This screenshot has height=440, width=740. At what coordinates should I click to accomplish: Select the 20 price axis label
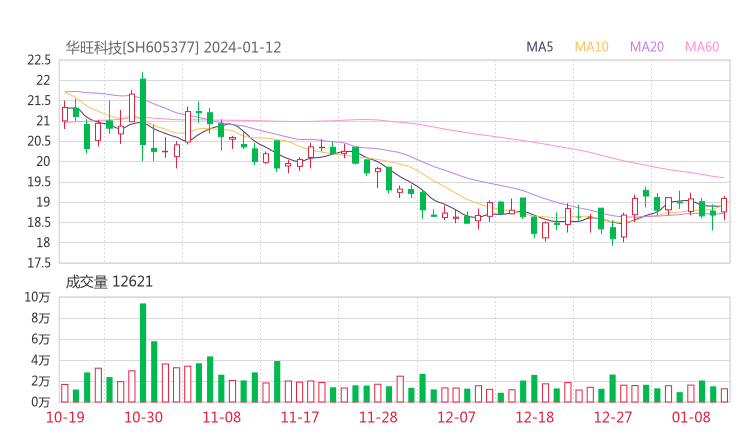point(43,161)
